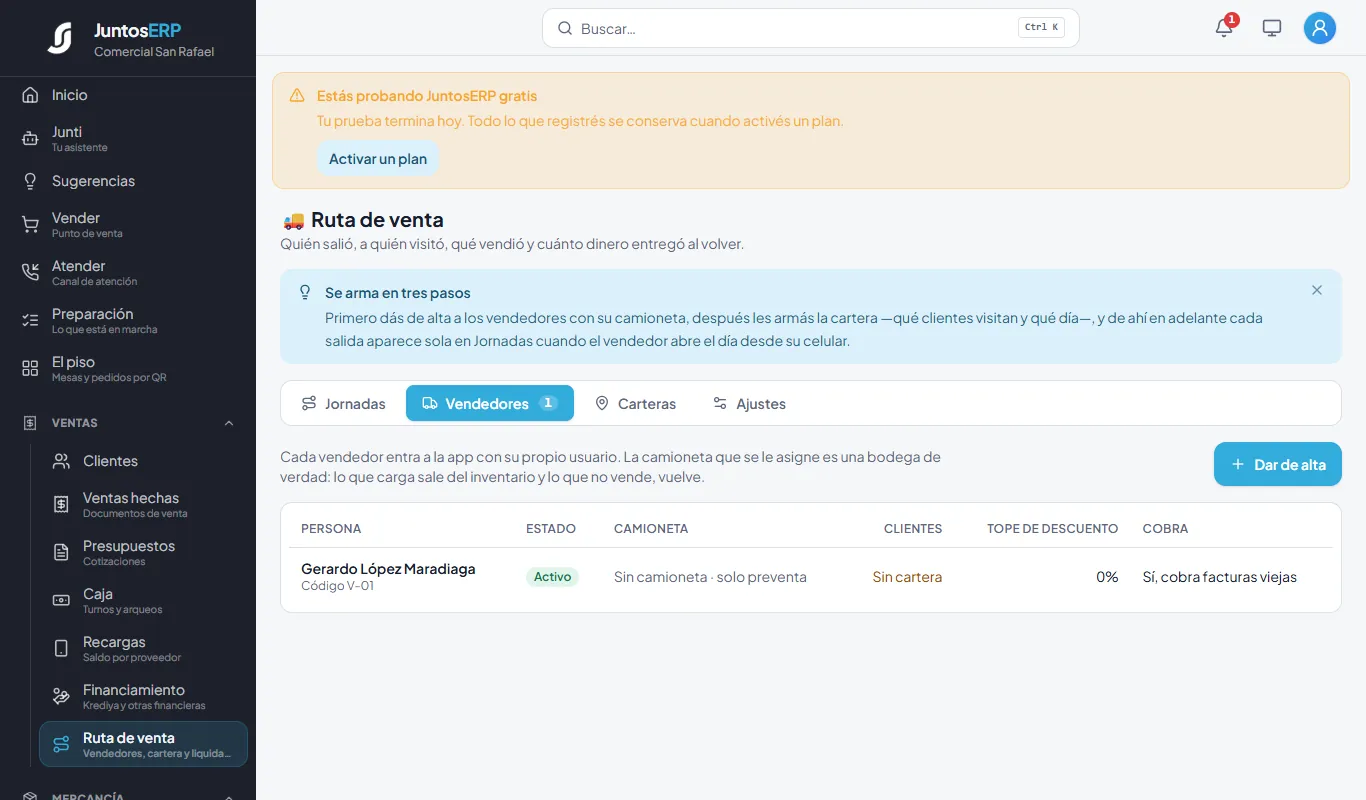Click the Ctrl K shortcut badge
Viewport: 1366px width, 800px height.
[1042, 28]
